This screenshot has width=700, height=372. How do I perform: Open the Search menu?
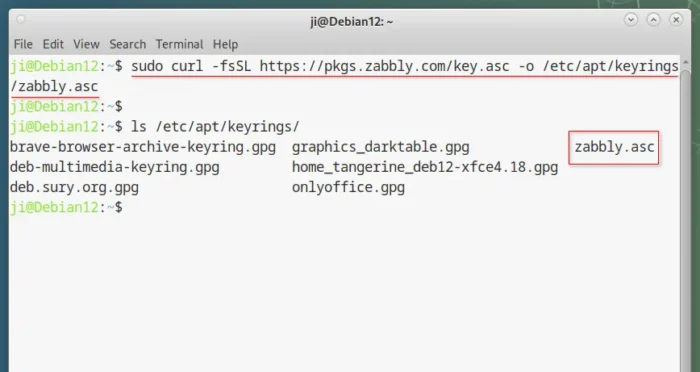128,44
